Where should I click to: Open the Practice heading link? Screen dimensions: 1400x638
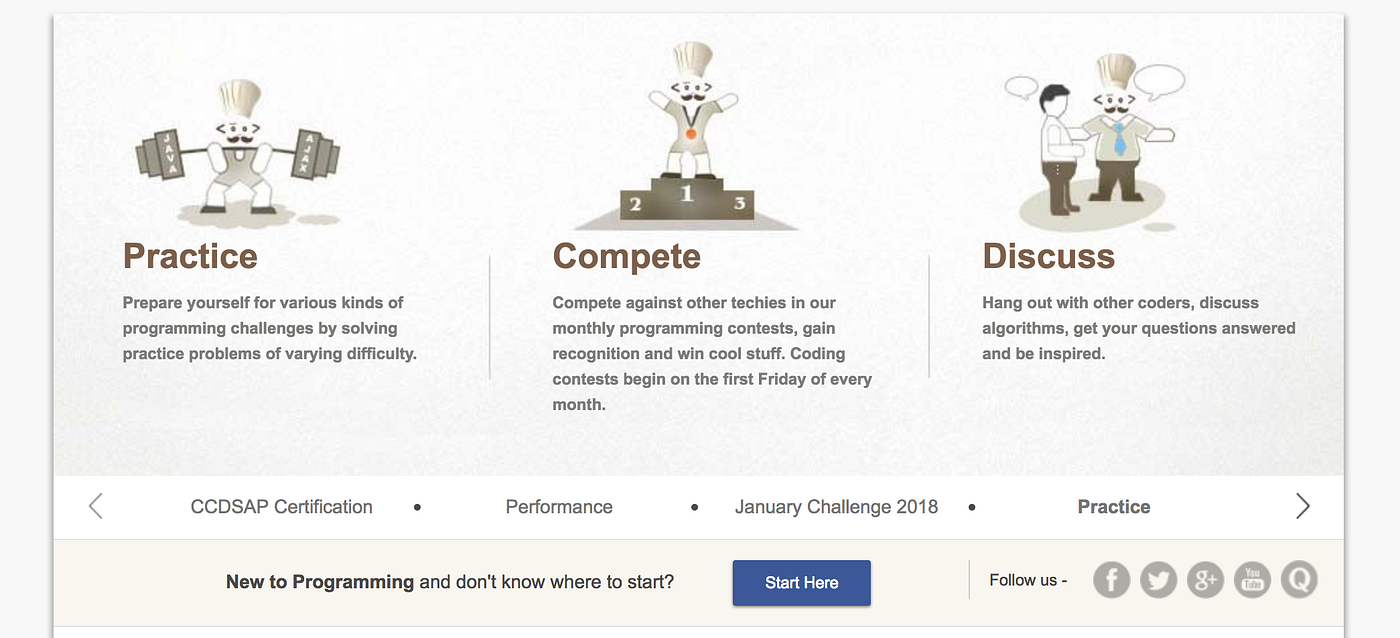(x=190, y=256)
